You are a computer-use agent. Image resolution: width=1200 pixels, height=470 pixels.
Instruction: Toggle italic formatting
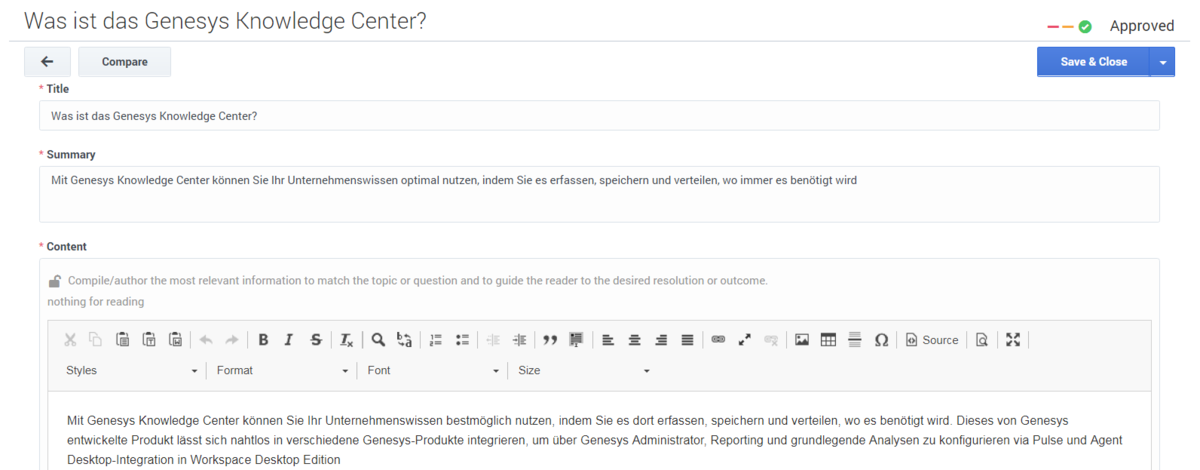[x=289, y=340]
